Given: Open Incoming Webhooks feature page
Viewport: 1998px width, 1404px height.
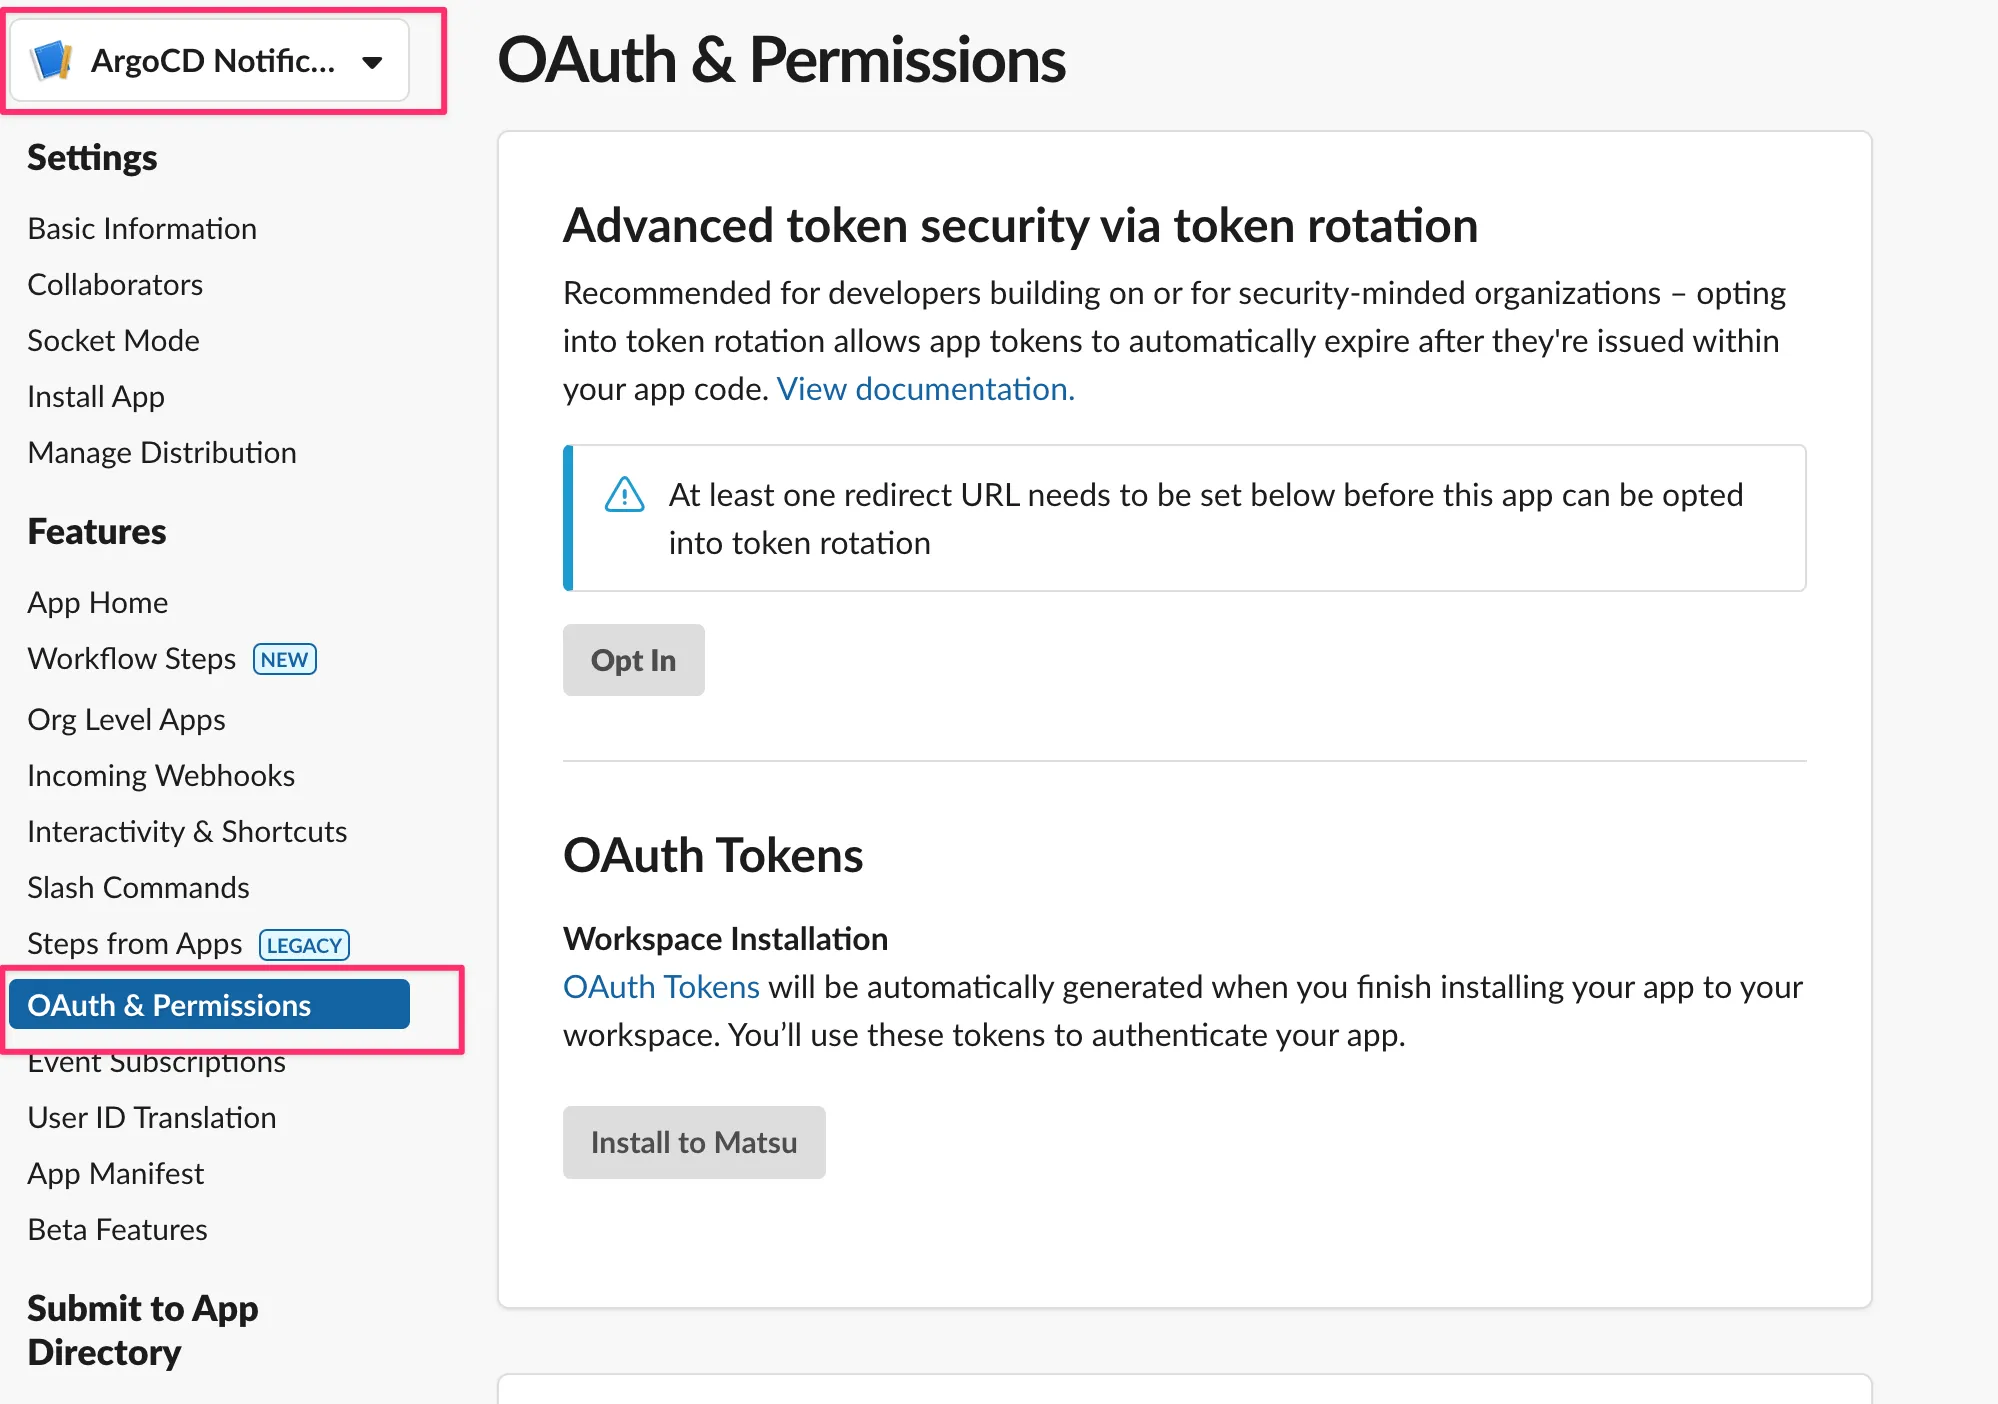Looking at the screenshot, I should coord(161,776).
